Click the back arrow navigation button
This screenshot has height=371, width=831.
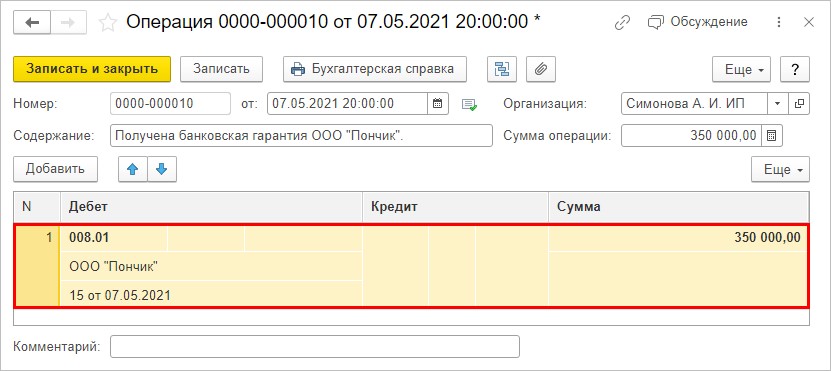(x=32, y=22)
